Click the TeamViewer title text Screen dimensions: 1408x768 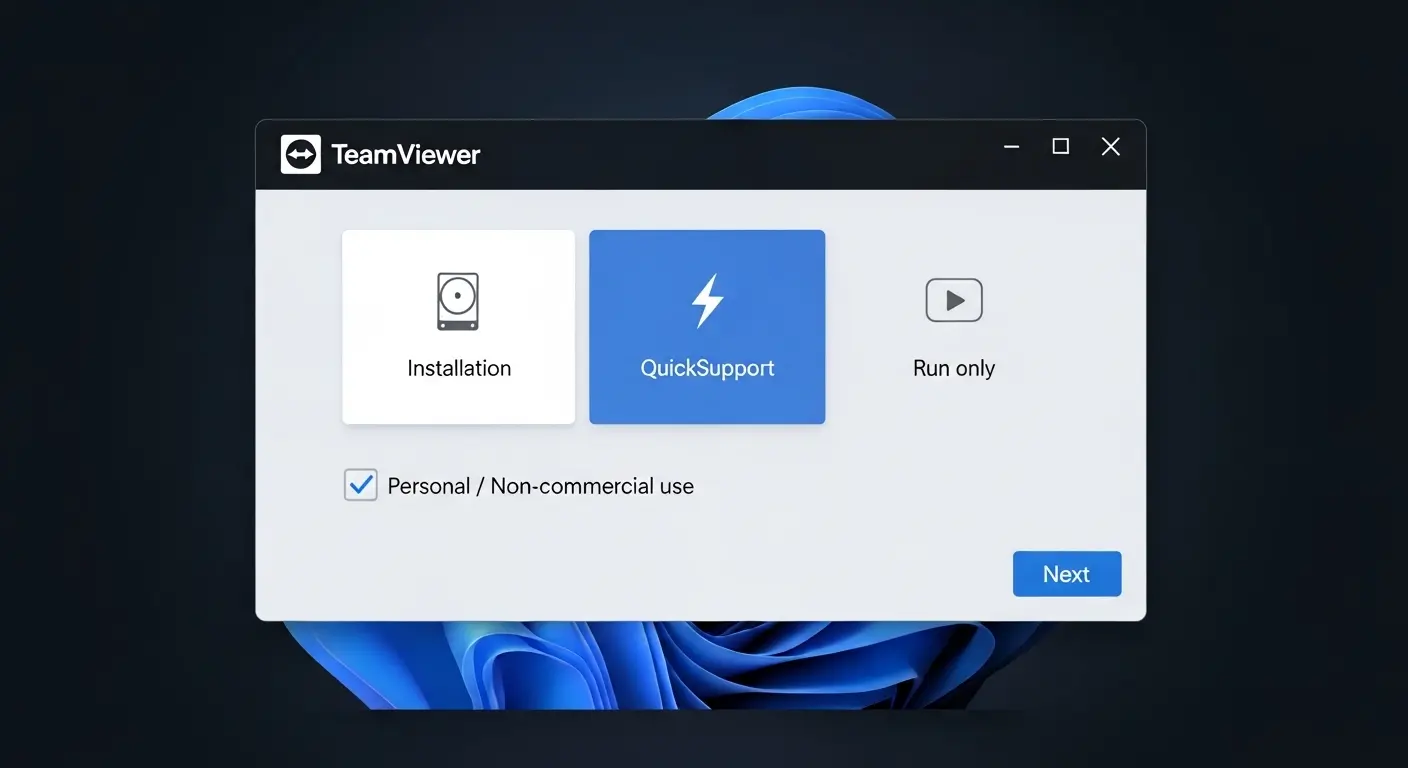[x=406, y=155]
